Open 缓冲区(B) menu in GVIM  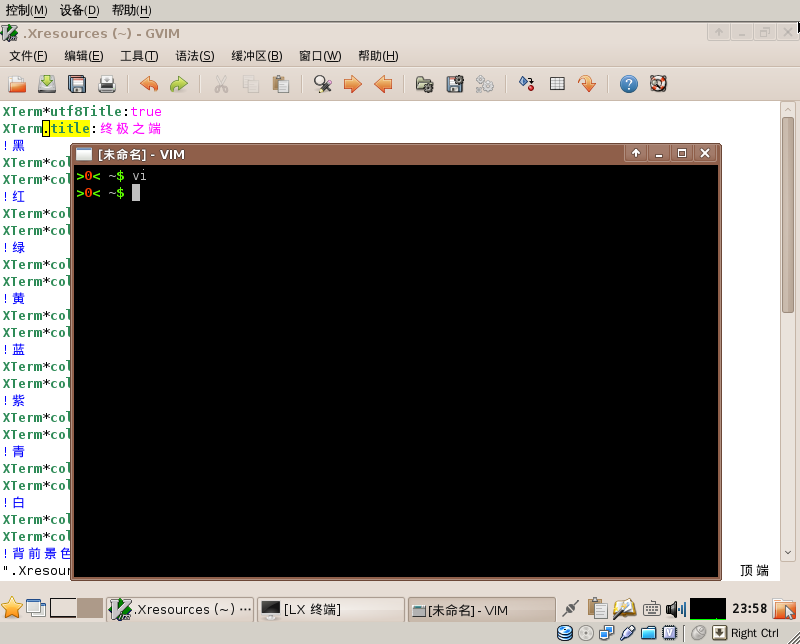click(257, 56)
